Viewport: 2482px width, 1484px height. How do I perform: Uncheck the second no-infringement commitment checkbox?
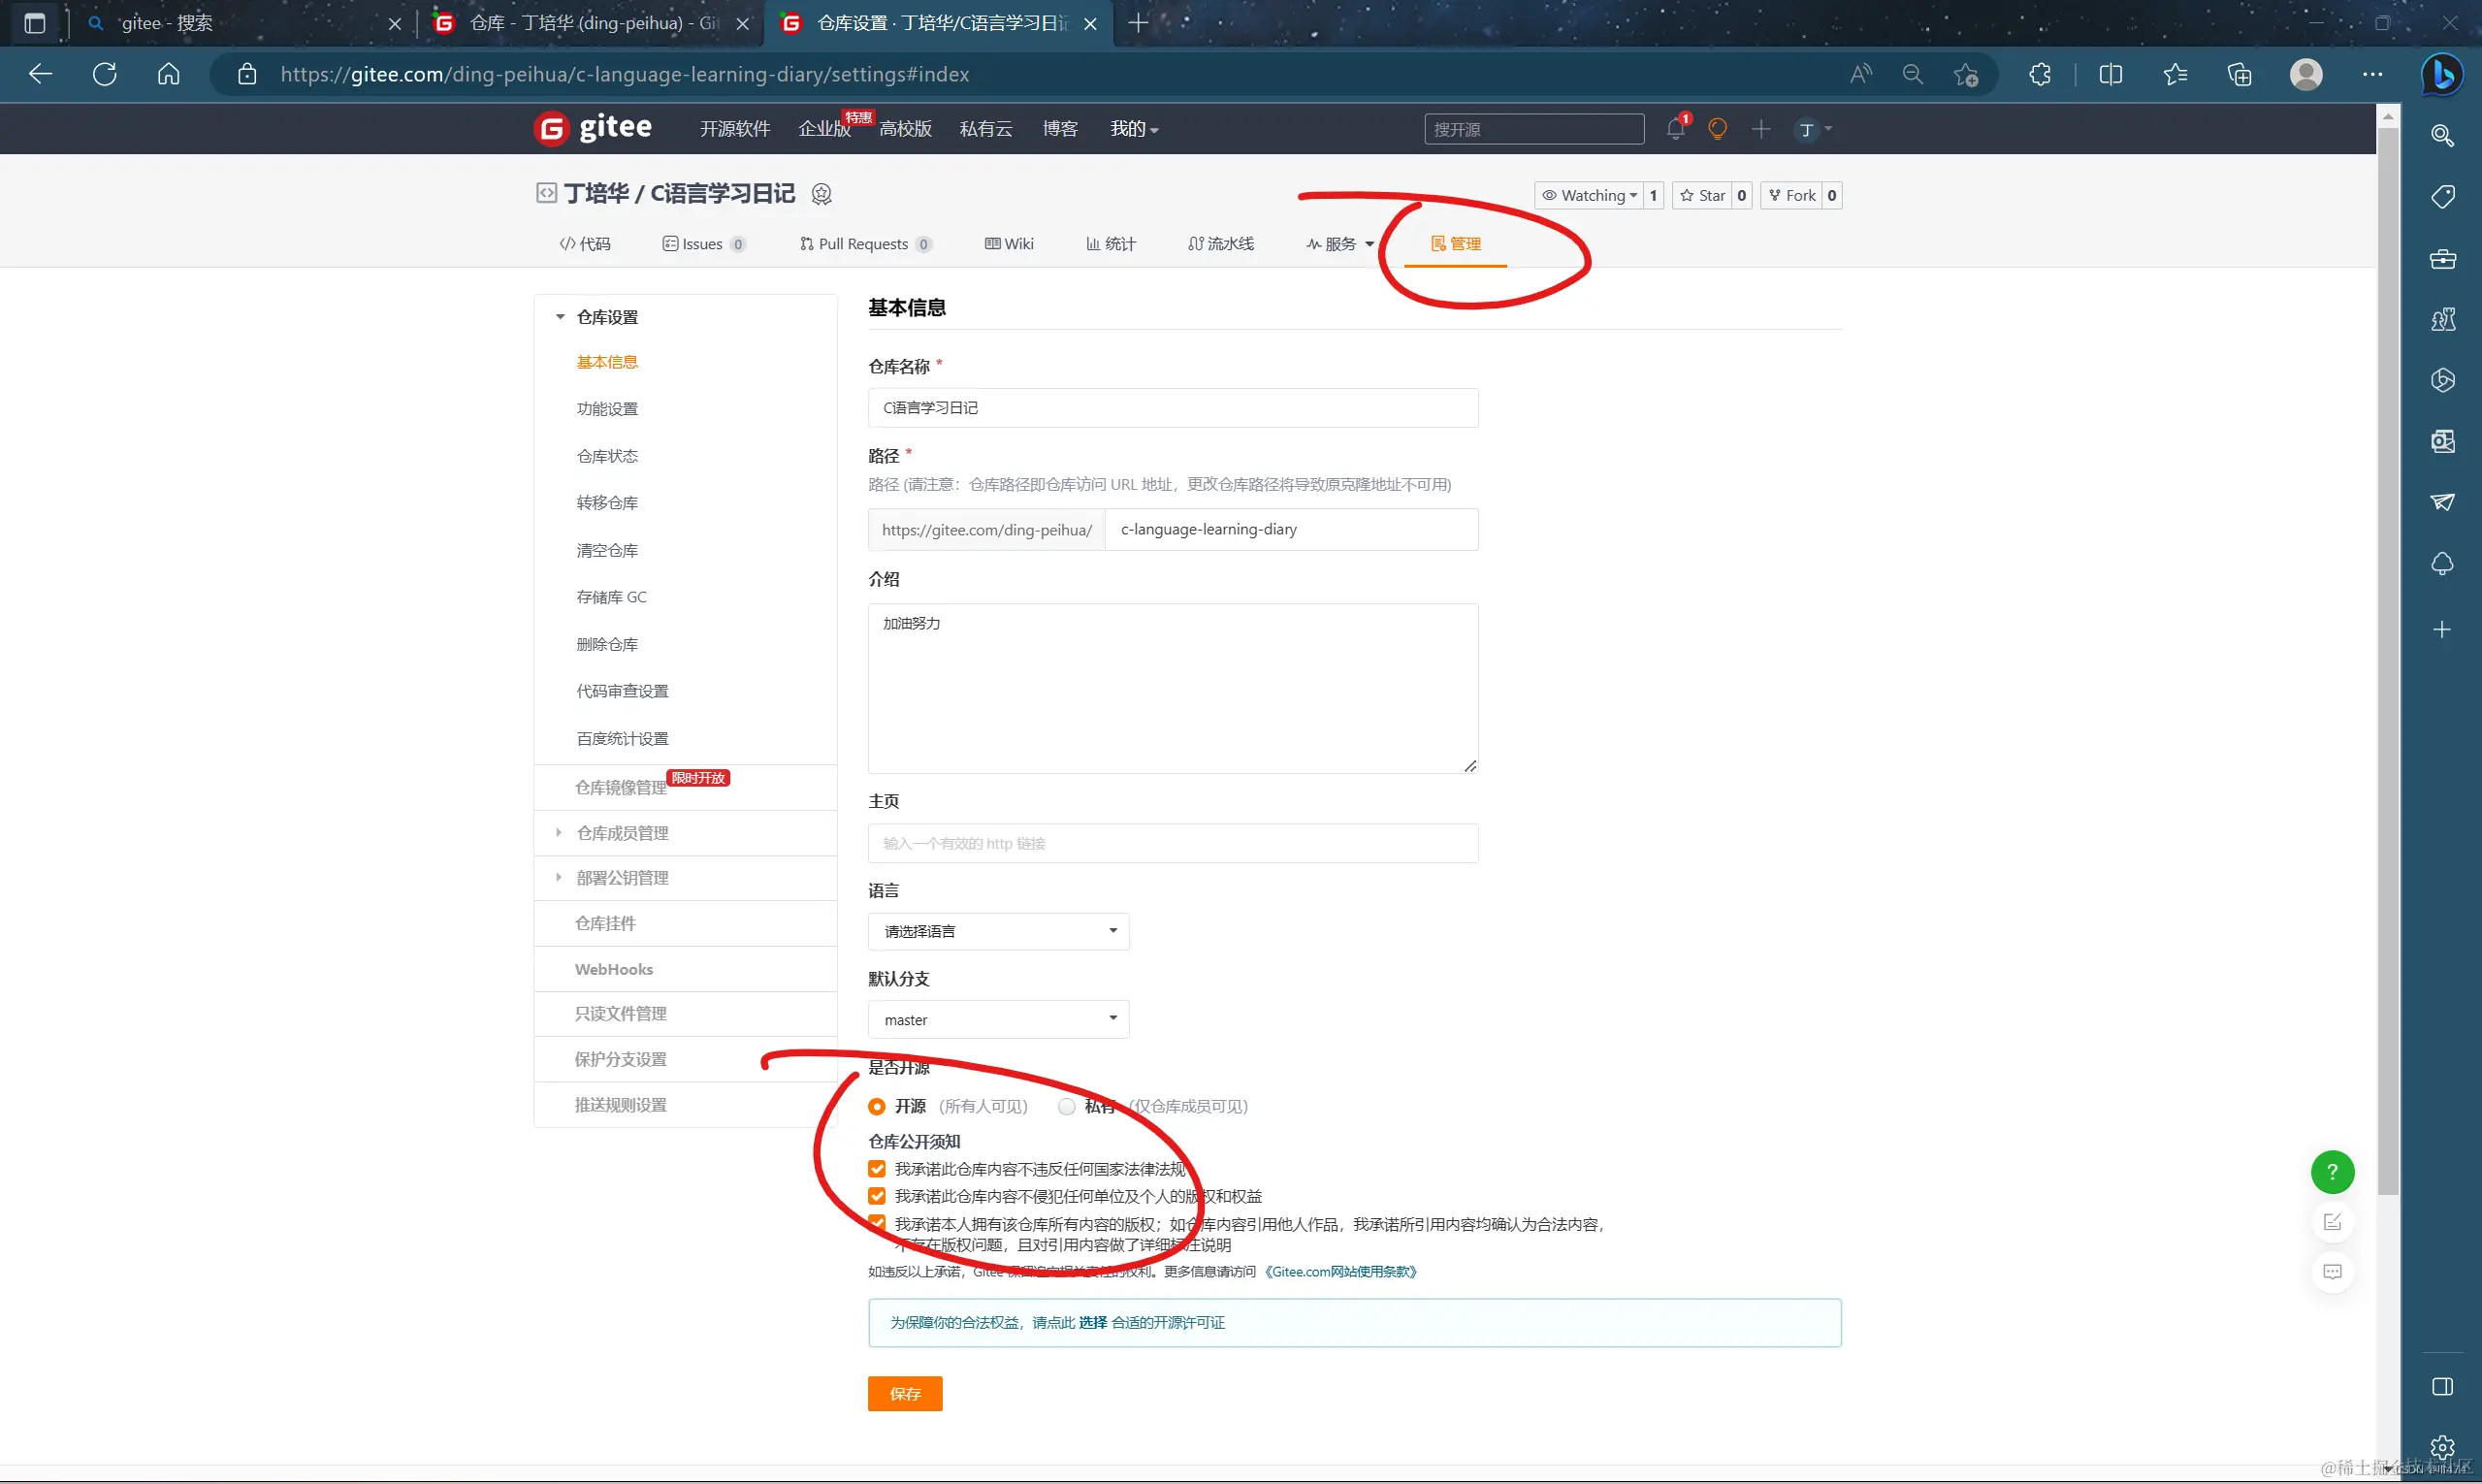point(877,1196)
